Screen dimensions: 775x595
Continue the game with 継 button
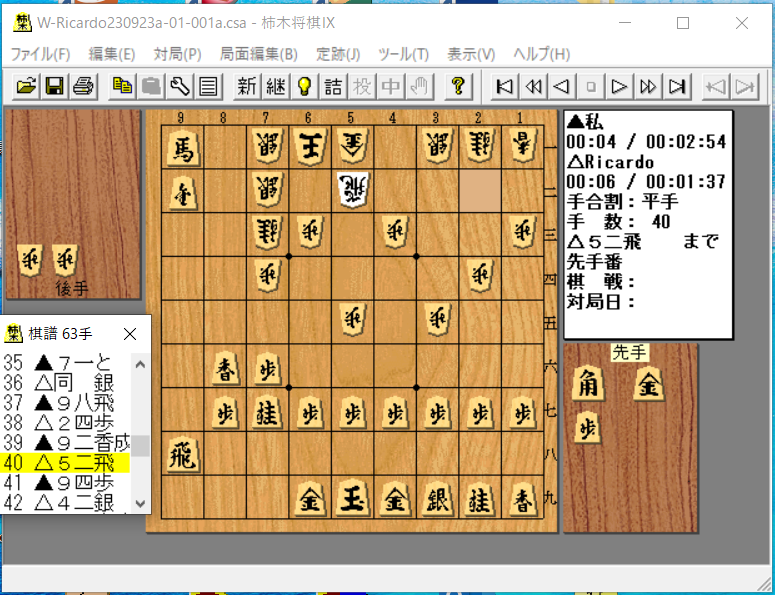tap(276, 87)
